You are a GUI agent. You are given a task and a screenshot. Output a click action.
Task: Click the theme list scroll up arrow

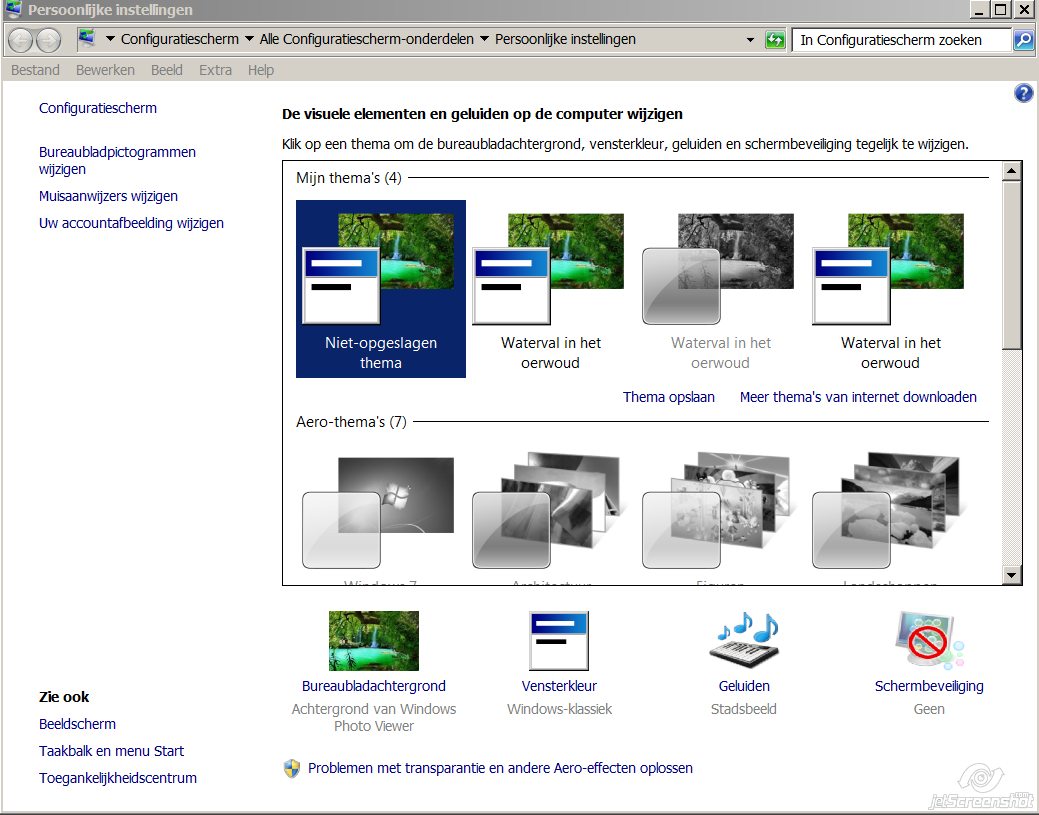coord(1011,171)
